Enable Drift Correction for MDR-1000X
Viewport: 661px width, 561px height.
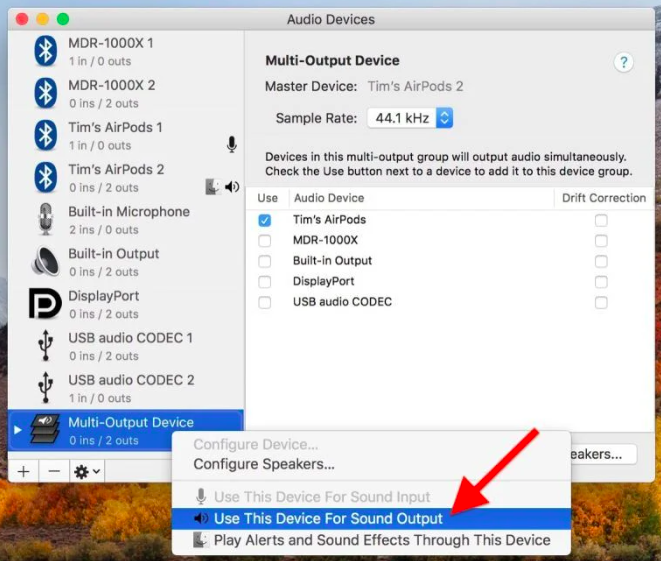coord(601,241)
